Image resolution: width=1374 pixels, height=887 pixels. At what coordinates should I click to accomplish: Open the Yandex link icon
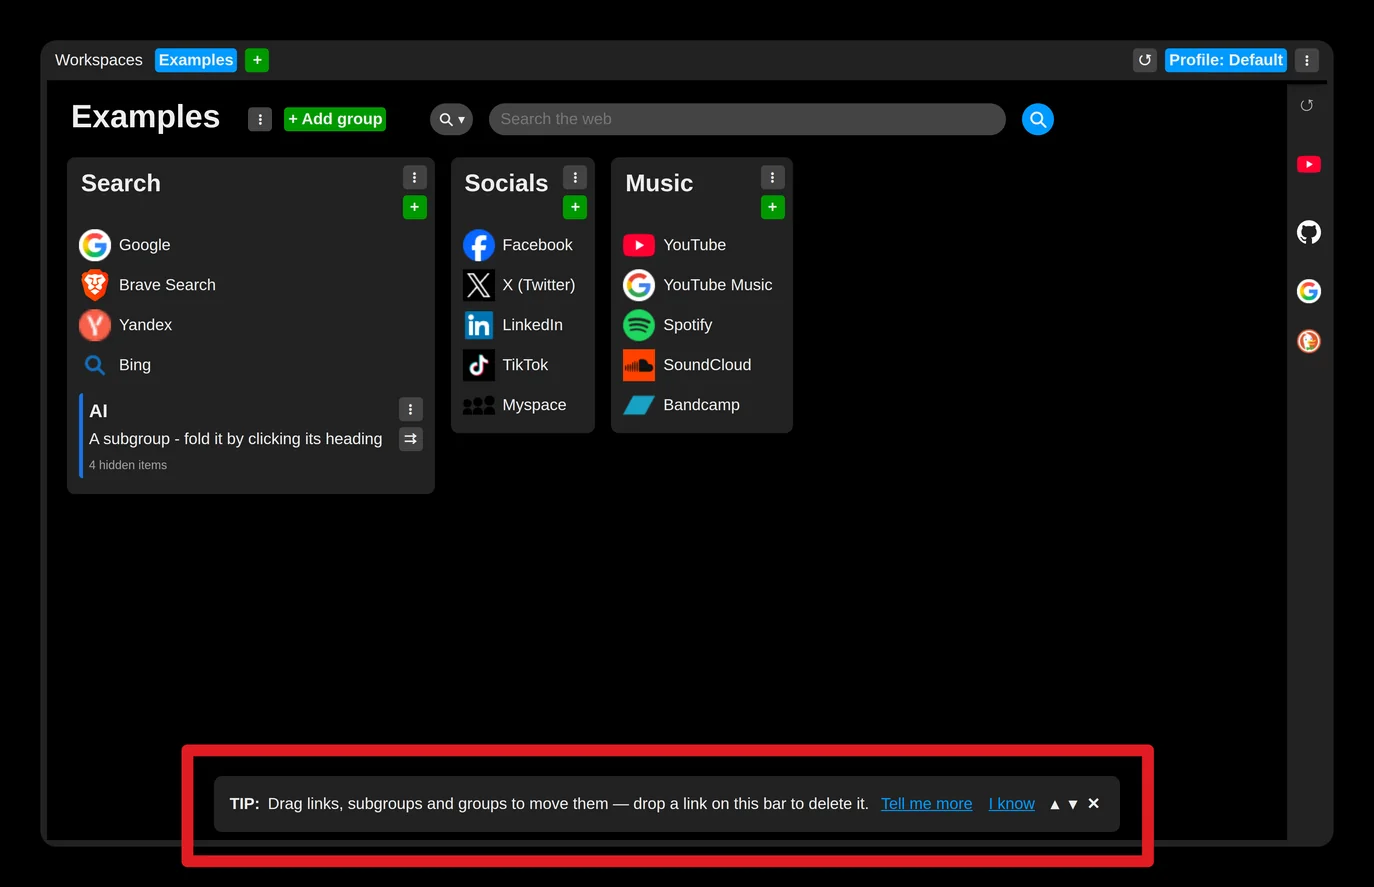click(x=95, y=325)
